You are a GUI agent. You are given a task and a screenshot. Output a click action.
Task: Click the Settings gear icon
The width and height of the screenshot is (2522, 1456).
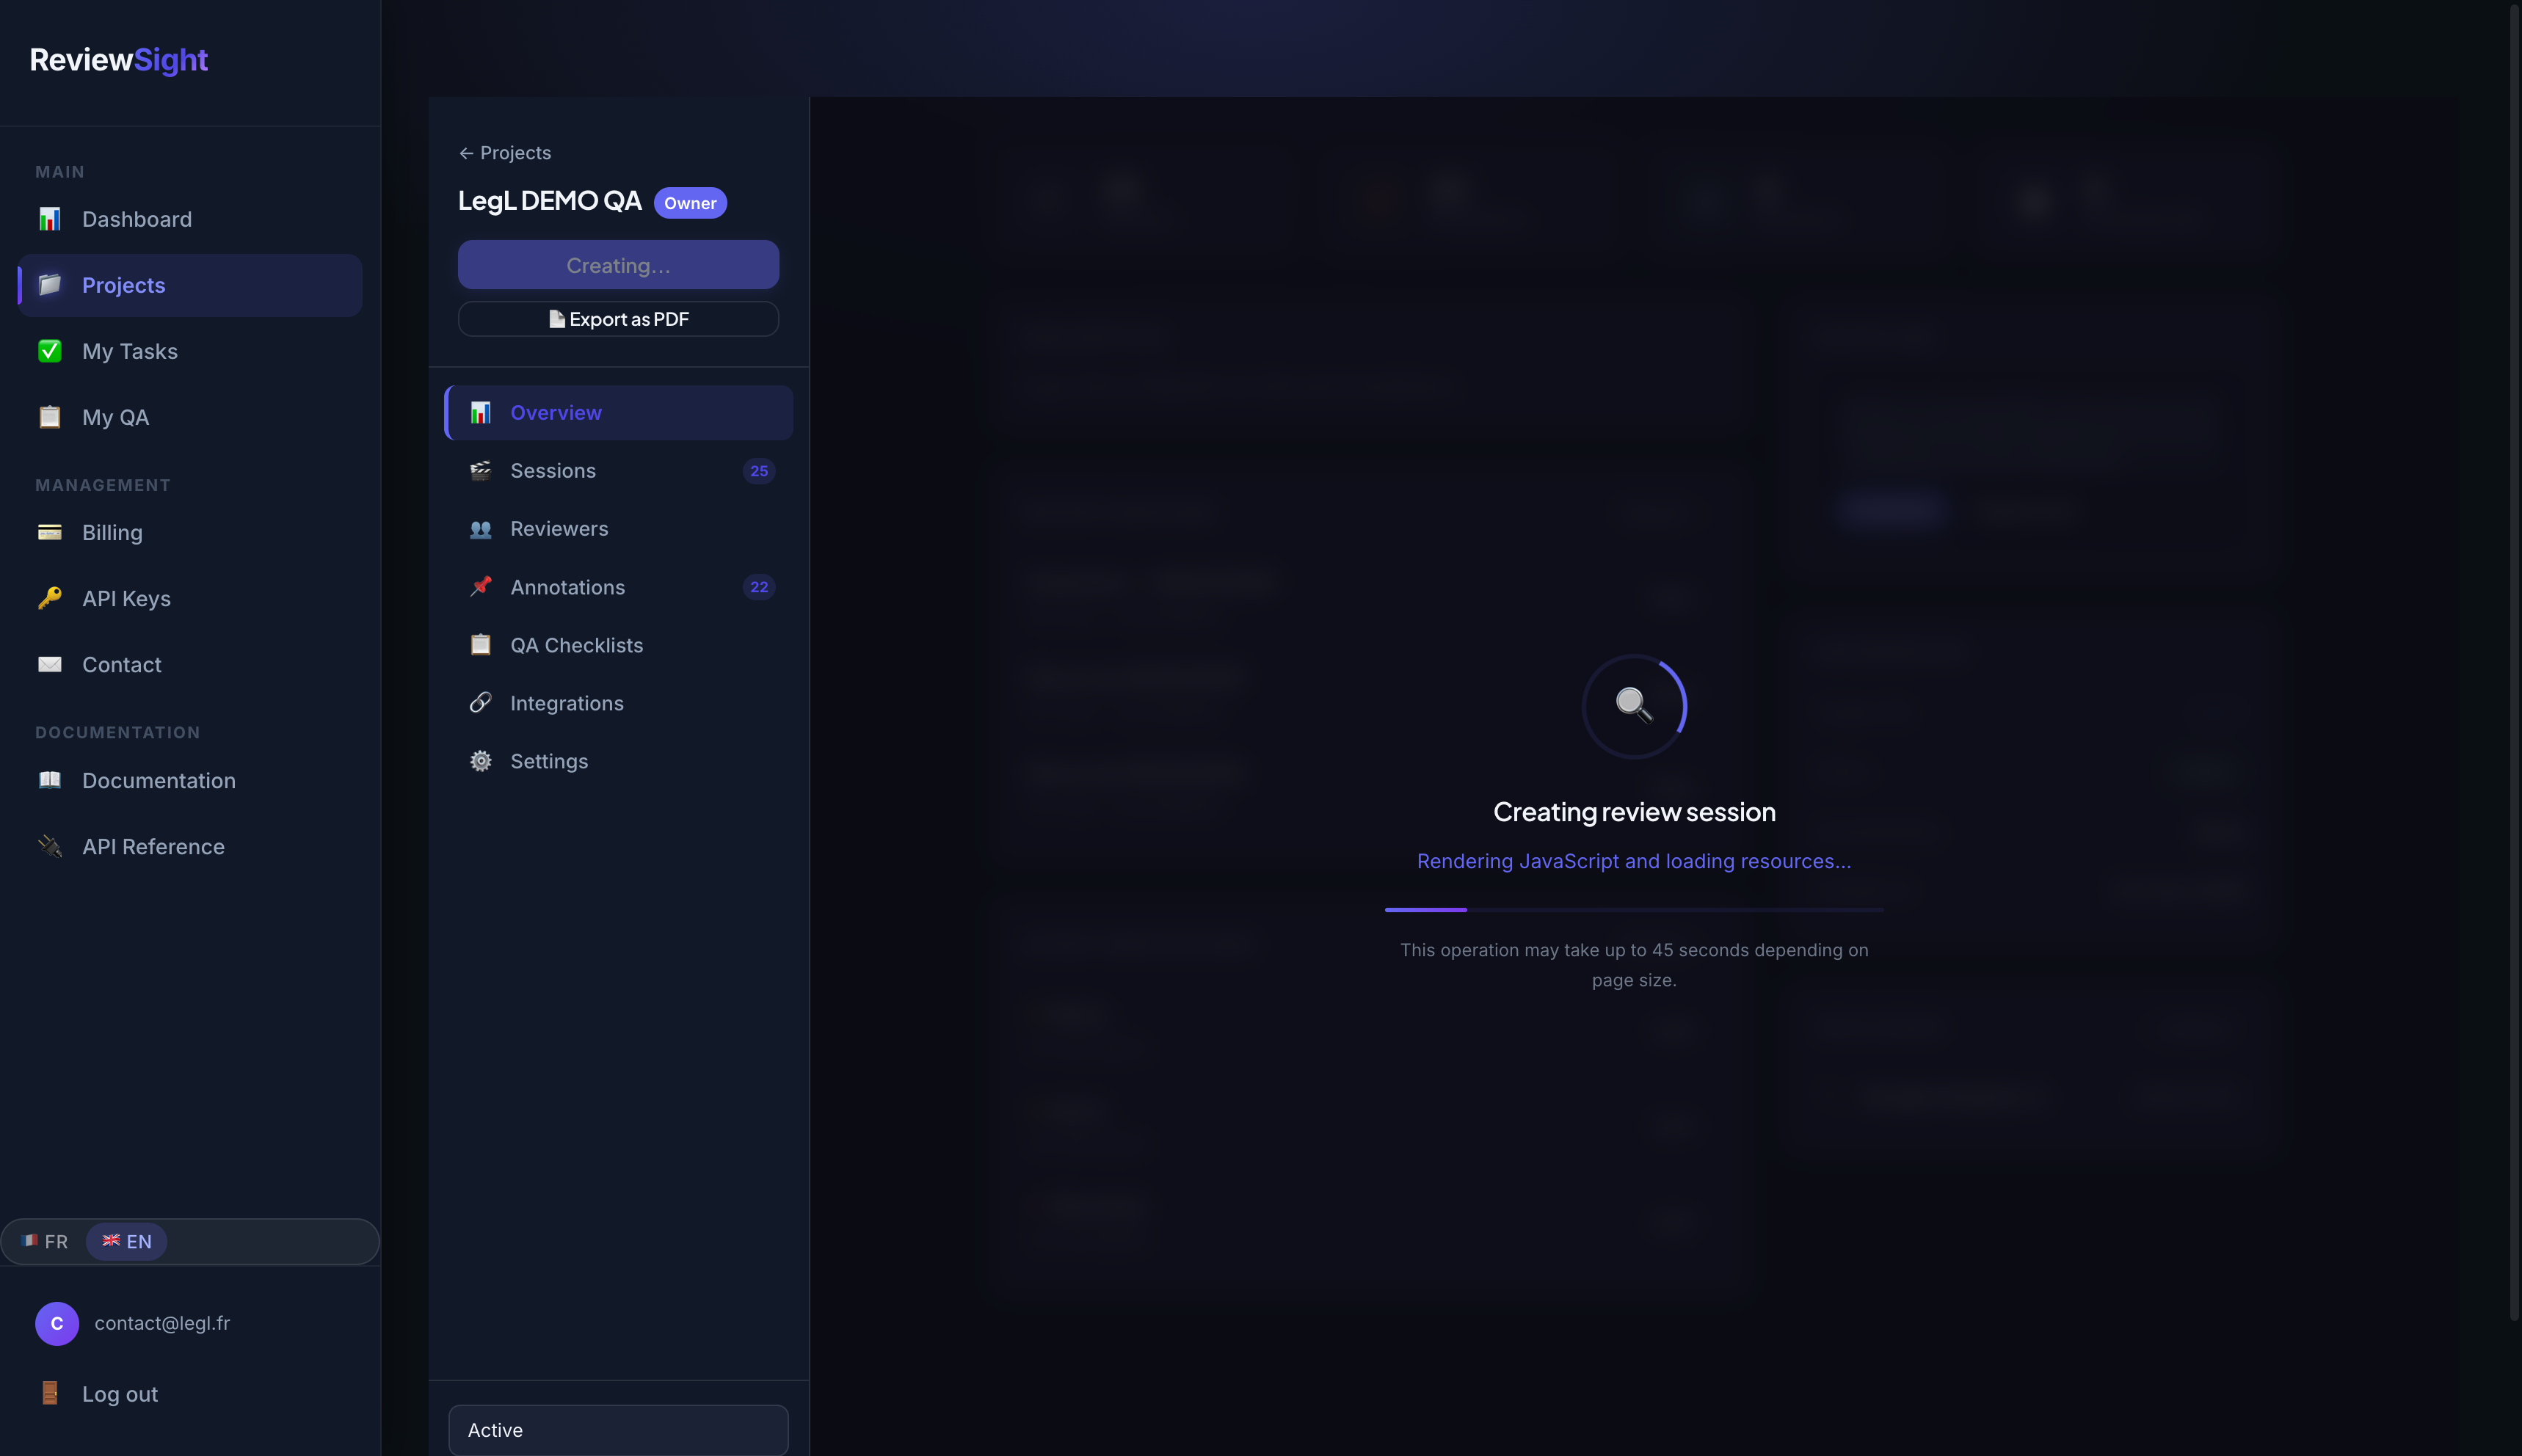point(481,761)
